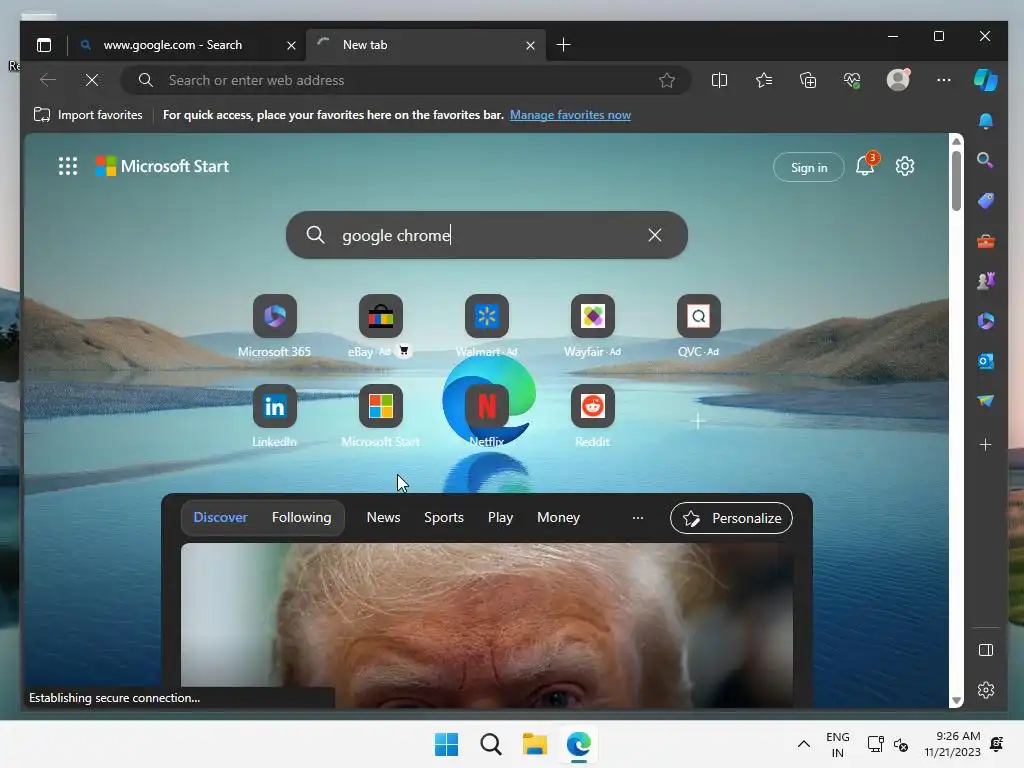This screenshot has width=1024, height=768.
Task: Open notifications bell with 3 badge
Action: point(866,165)
